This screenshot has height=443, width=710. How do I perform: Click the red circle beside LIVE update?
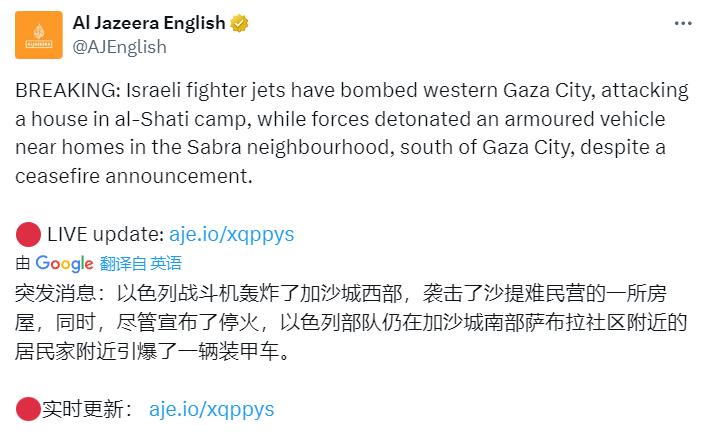[27, 236]
